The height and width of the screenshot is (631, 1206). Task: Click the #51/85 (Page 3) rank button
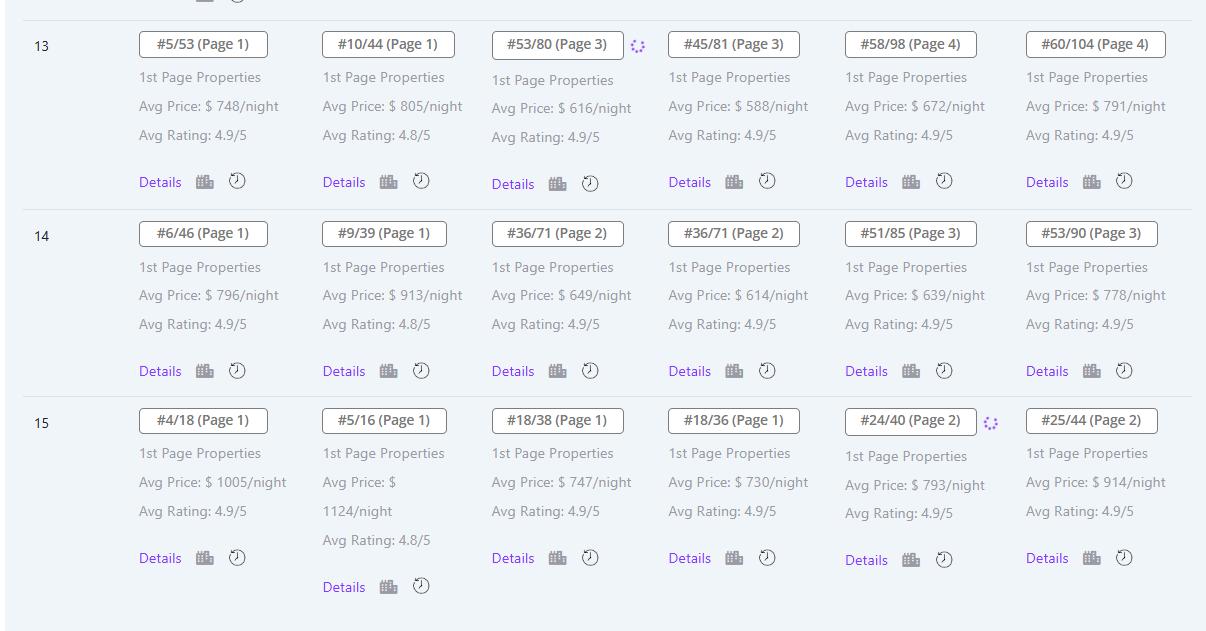(x=911, y=233)
